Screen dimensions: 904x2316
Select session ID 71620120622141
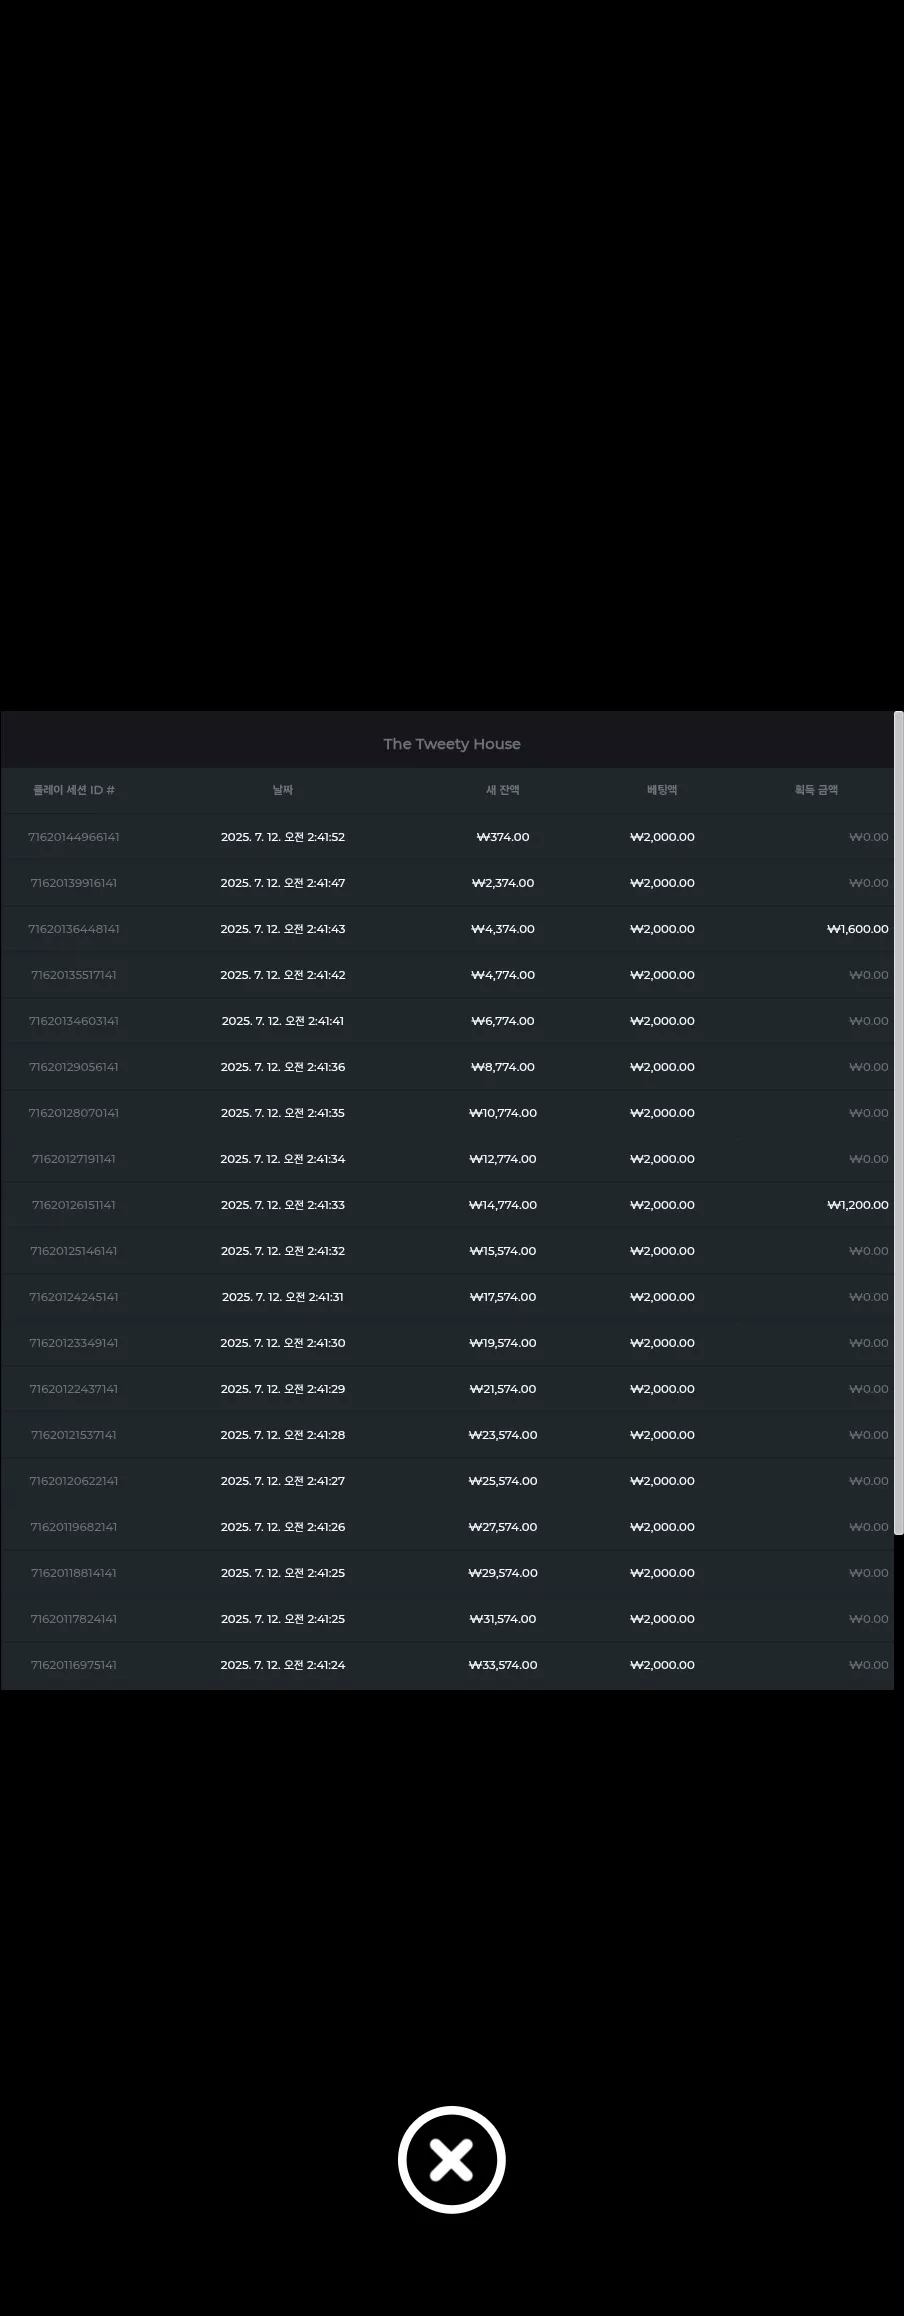[x=74, y=1481]
